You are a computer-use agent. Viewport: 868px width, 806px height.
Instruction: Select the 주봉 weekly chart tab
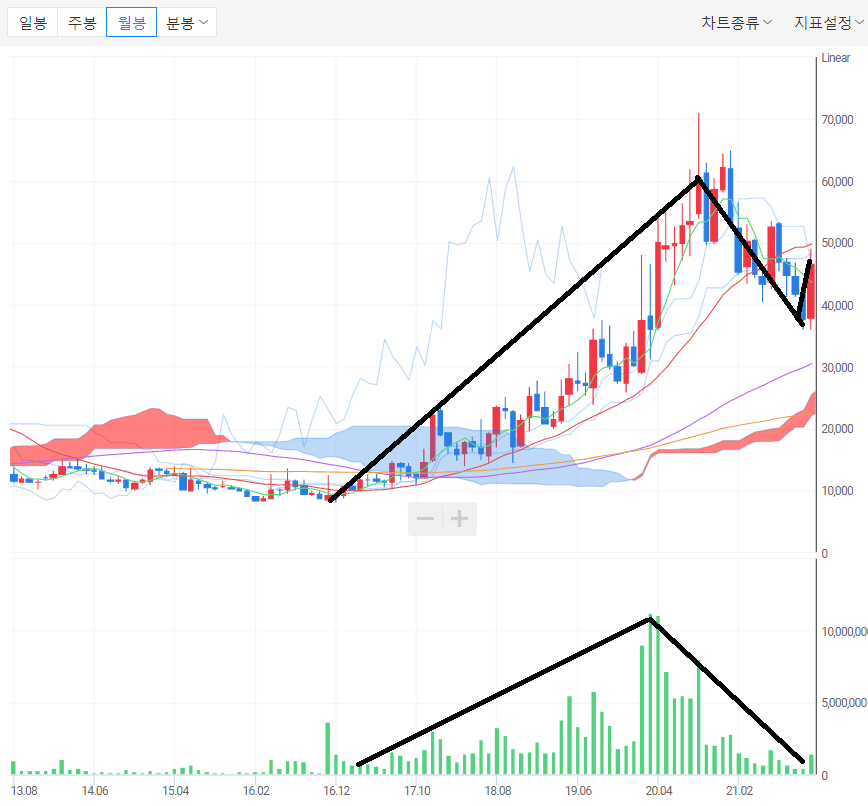coord(82,23)
